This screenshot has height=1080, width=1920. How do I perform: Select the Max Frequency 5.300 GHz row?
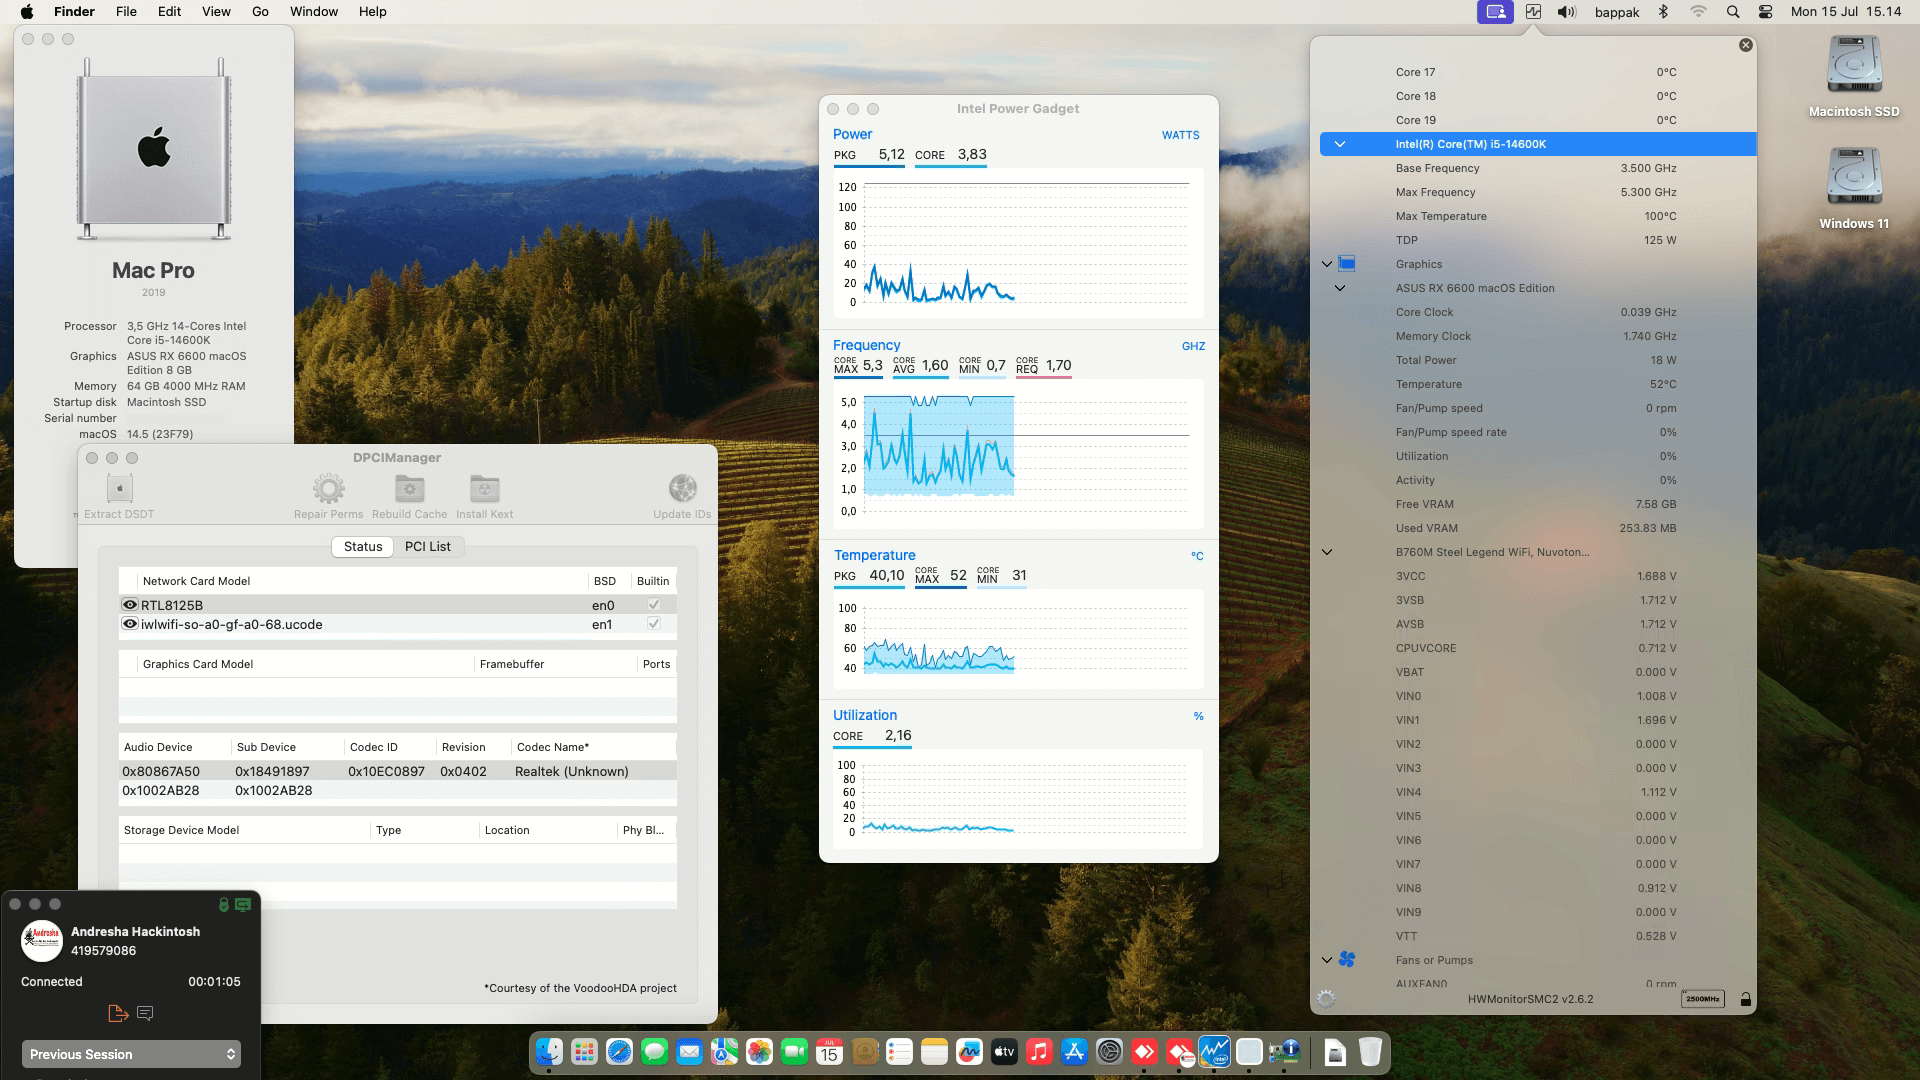point(1537,192)
